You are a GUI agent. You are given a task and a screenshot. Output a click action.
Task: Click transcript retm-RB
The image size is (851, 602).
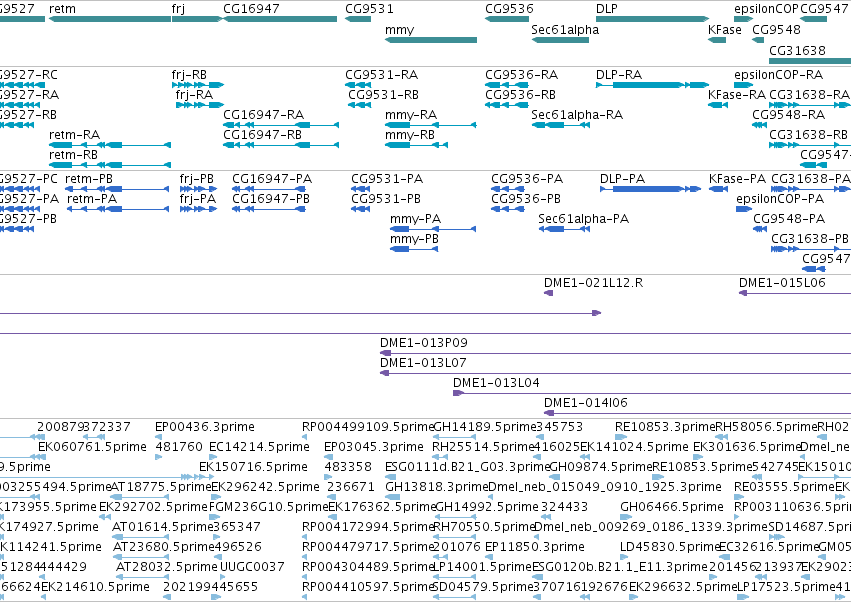[x=110, y=165]
